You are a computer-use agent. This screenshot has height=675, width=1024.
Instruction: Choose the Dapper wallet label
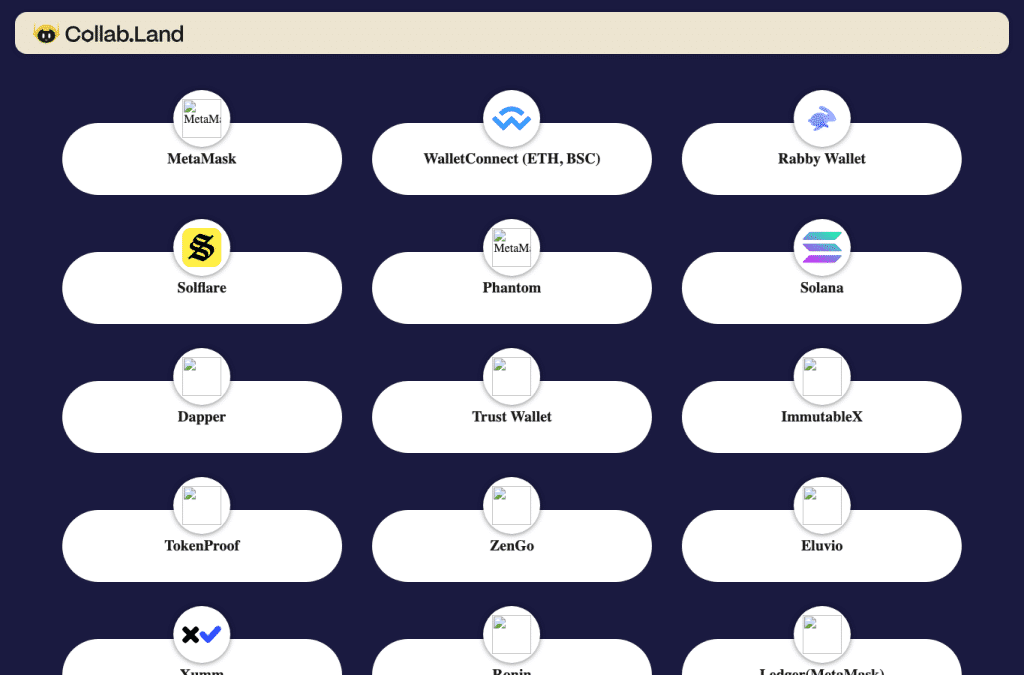coord(202,416)
